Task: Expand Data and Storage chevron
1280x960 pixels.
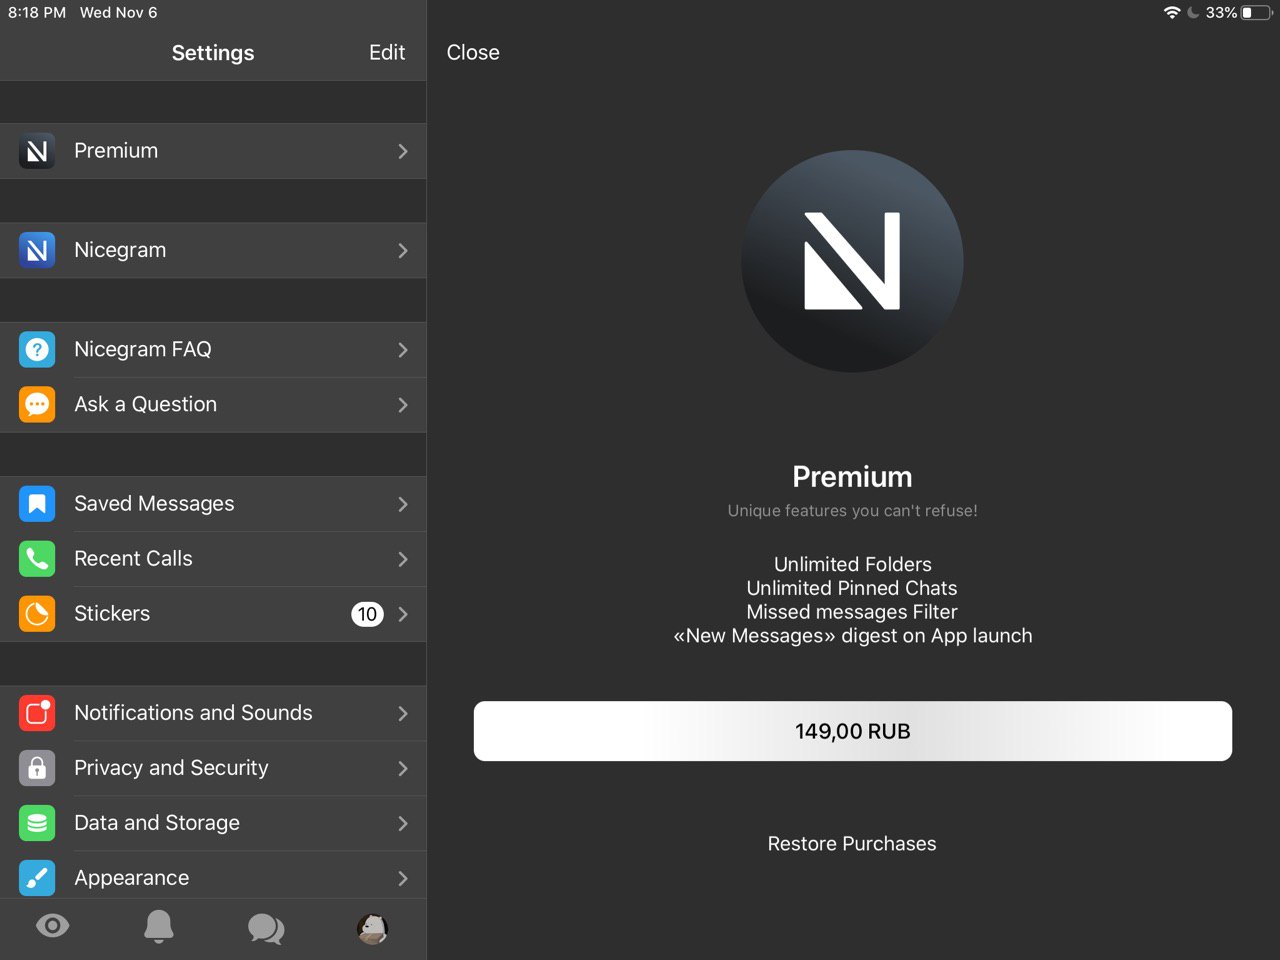Action: 403,822
